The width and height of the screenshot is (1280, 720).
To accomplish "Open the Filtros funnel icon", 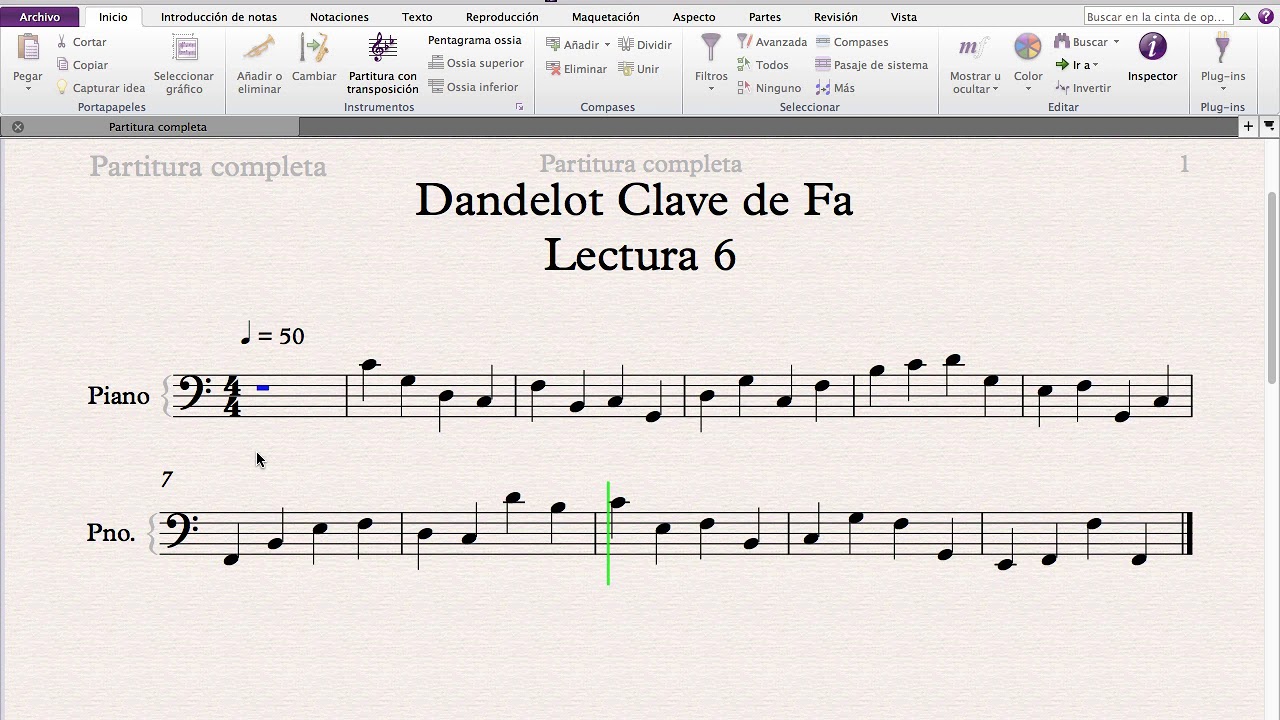I will [711, 49].
